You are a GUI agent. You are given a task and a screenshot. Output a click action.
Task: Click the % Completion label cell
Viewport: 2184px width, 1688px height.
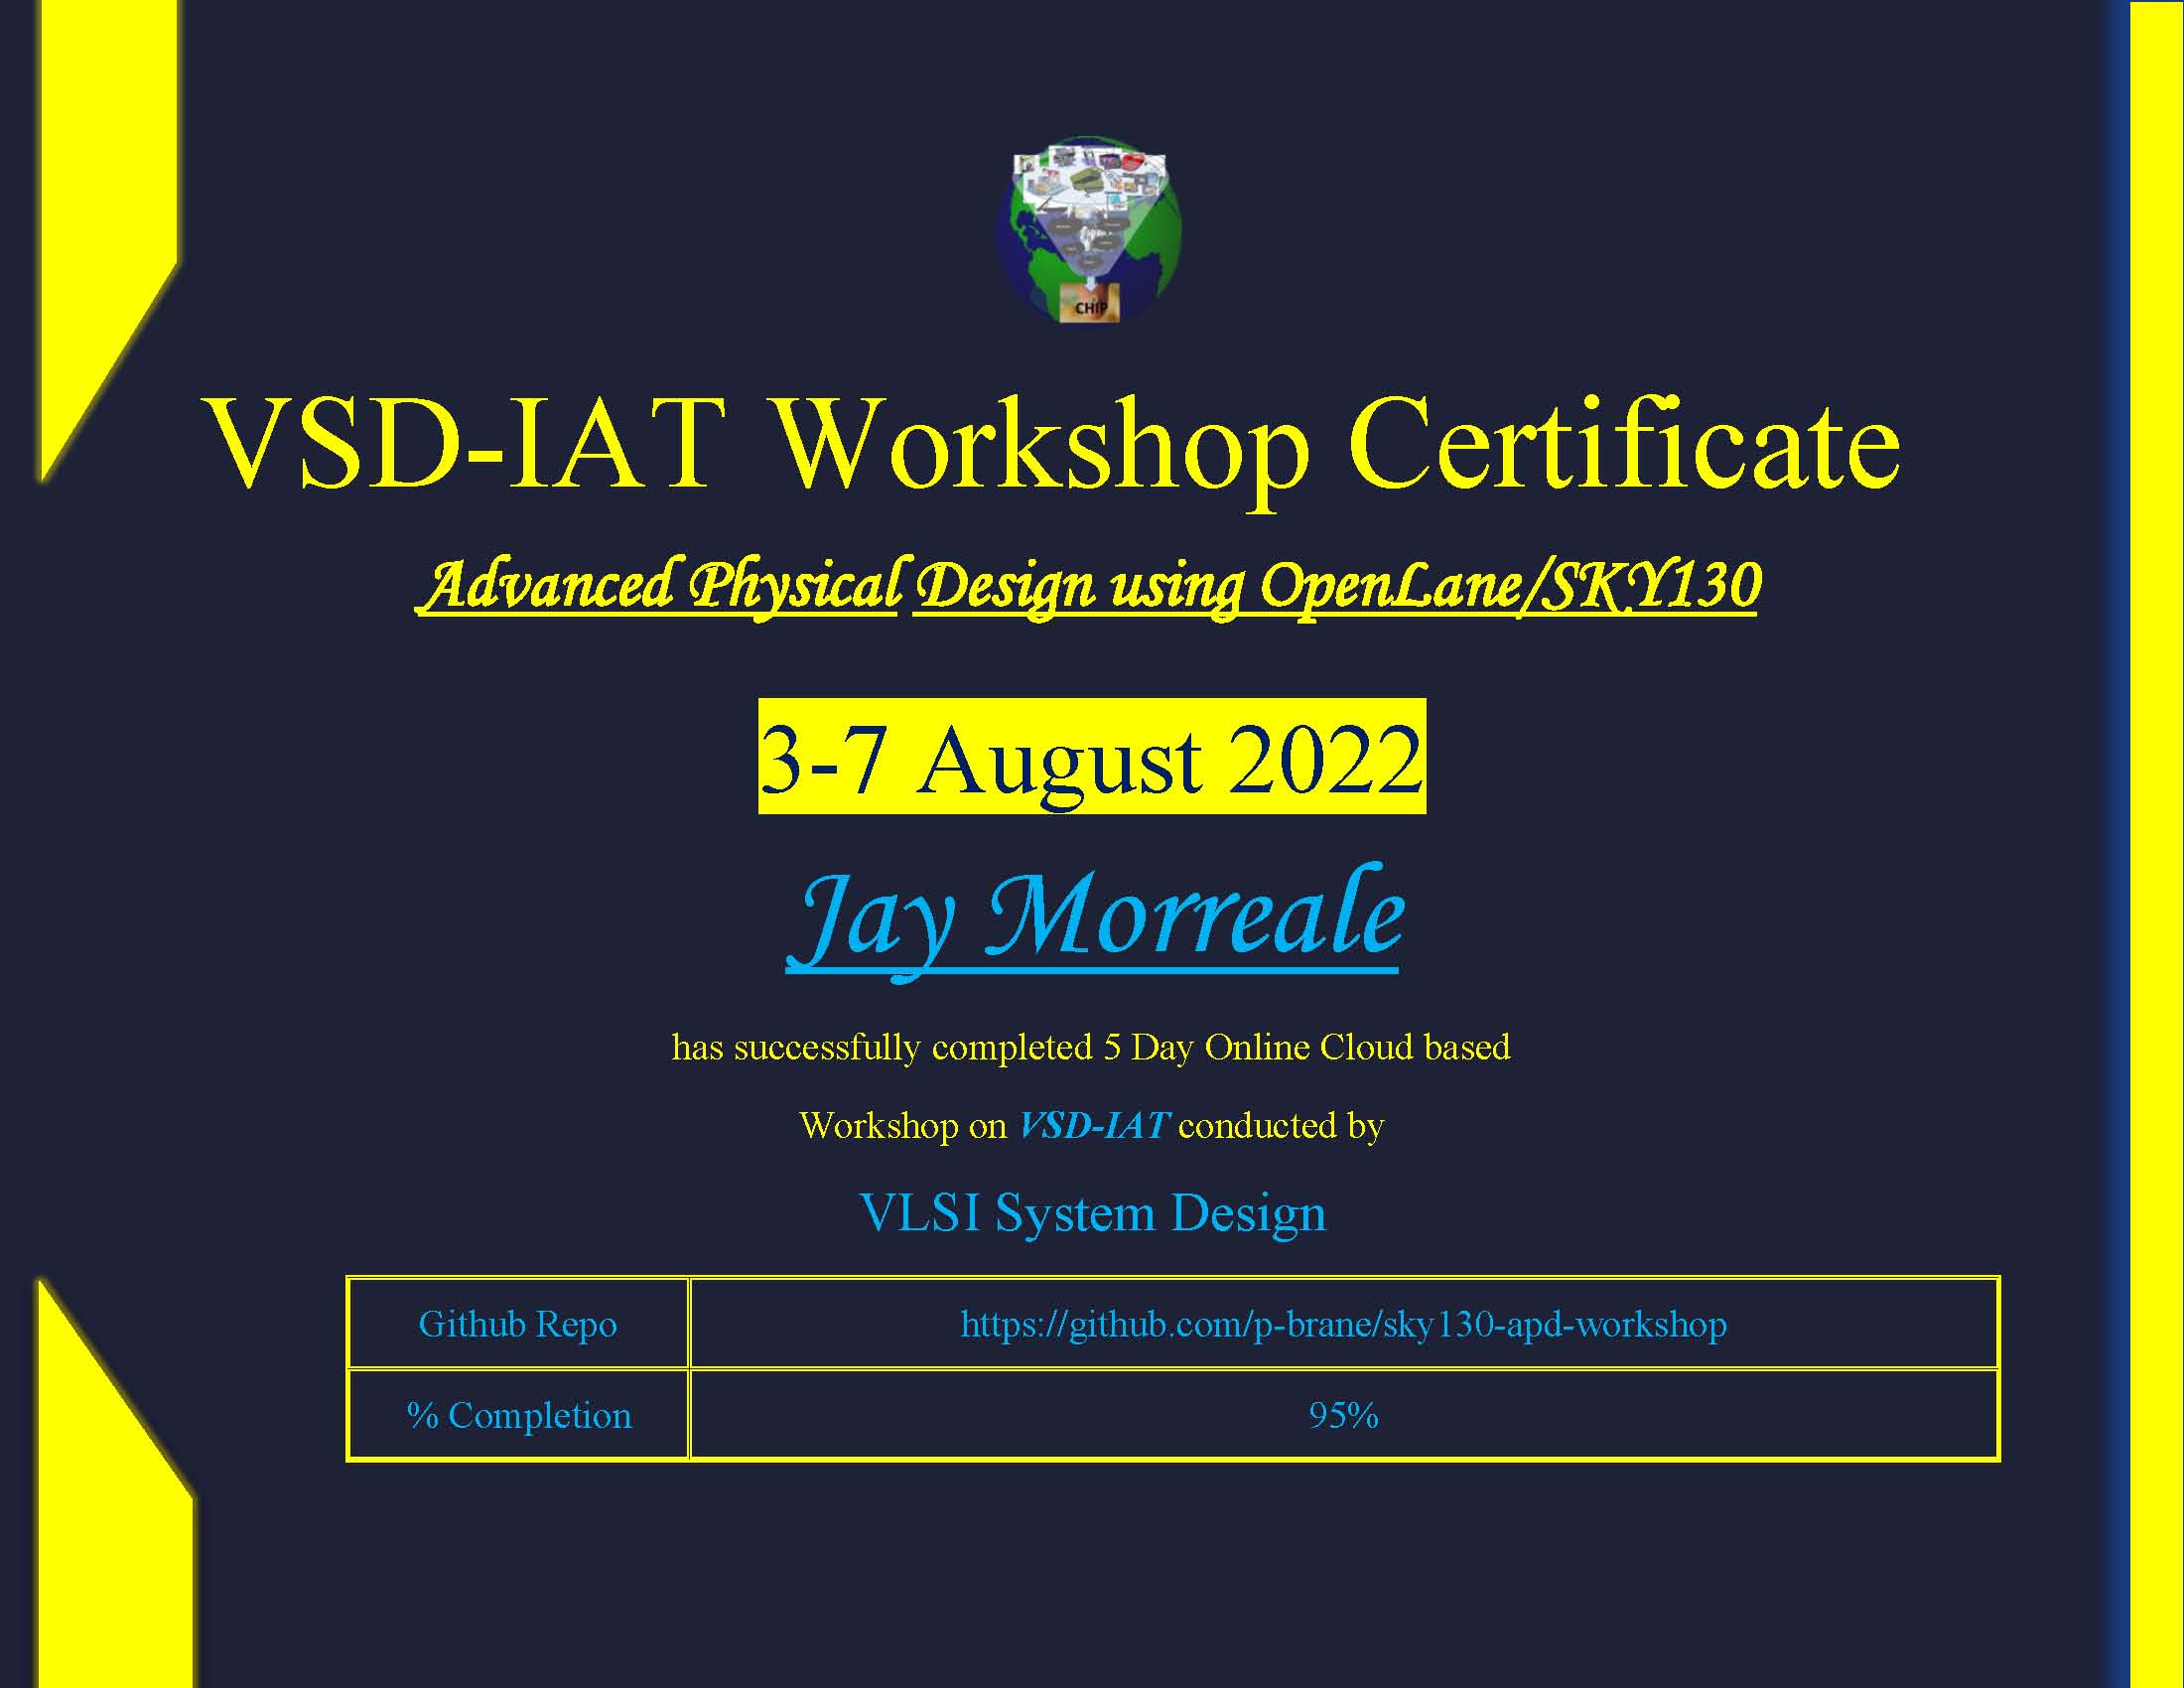point(518,1415)
